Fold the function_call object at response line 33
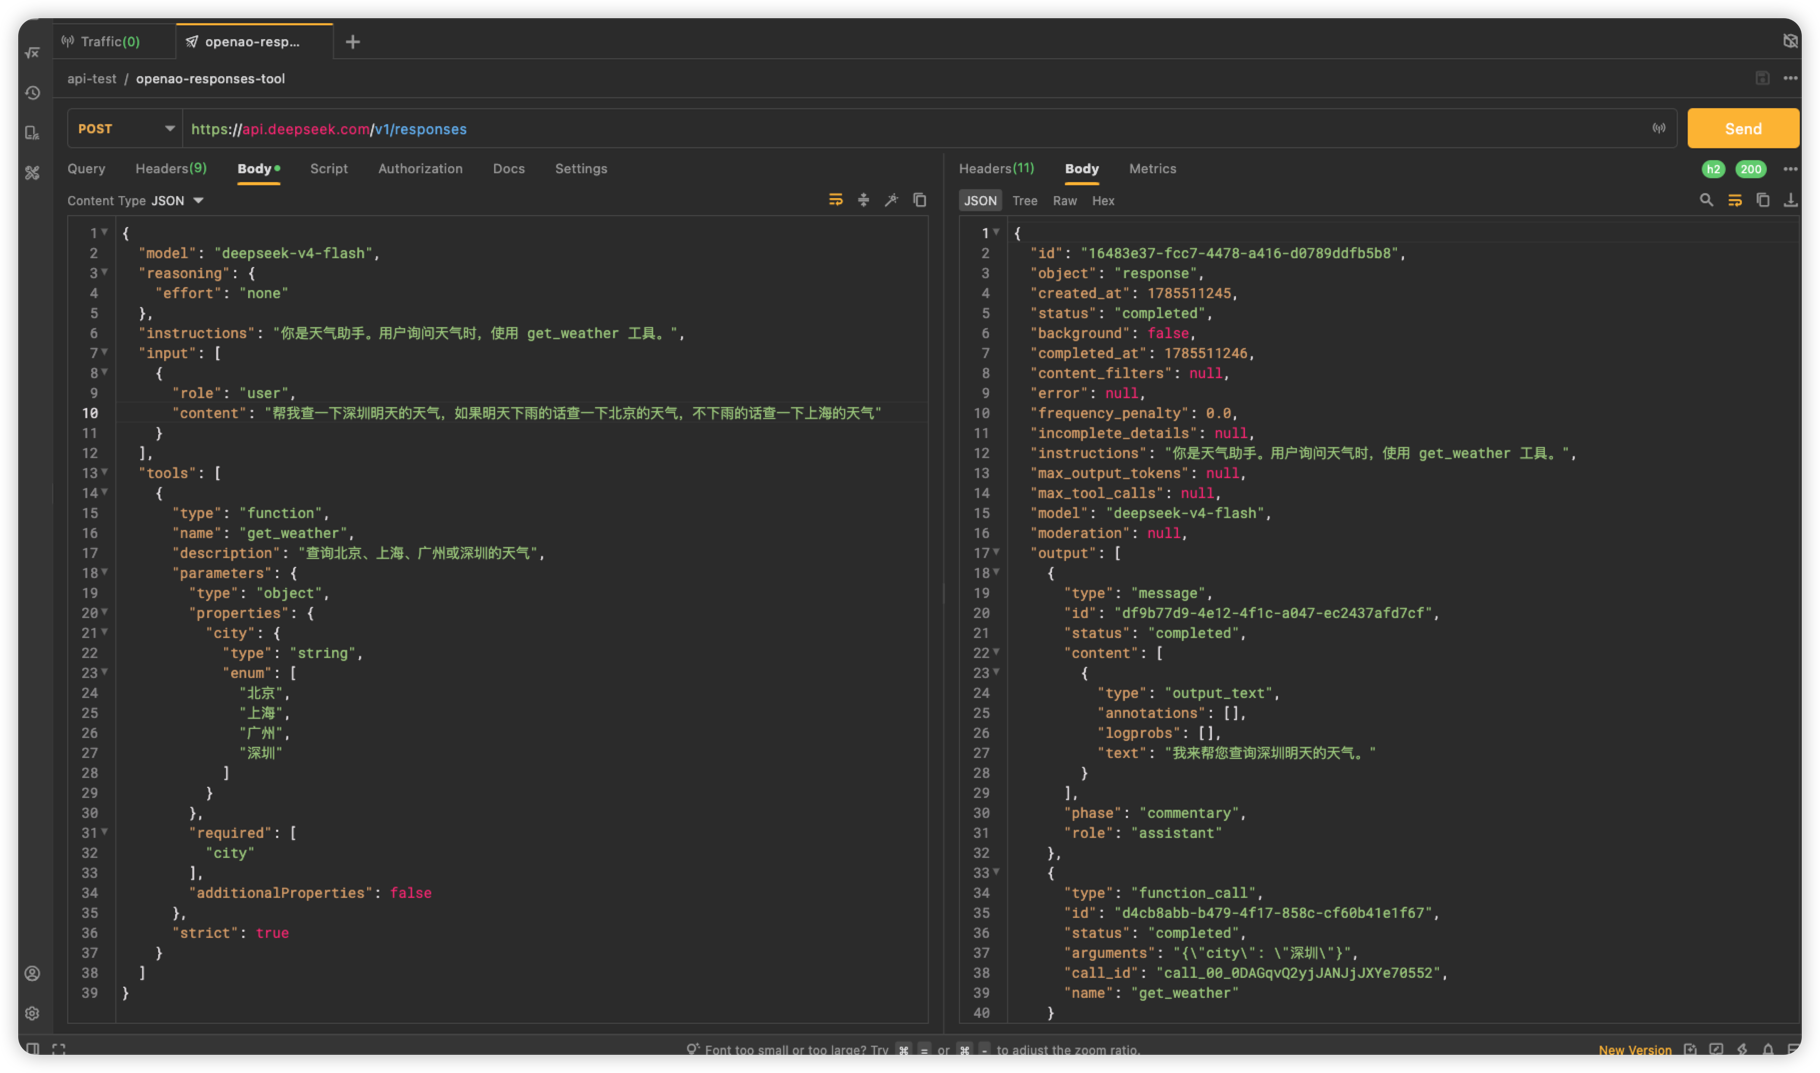The height and width of the screenshot is (1073, 1820). point(996,872)
